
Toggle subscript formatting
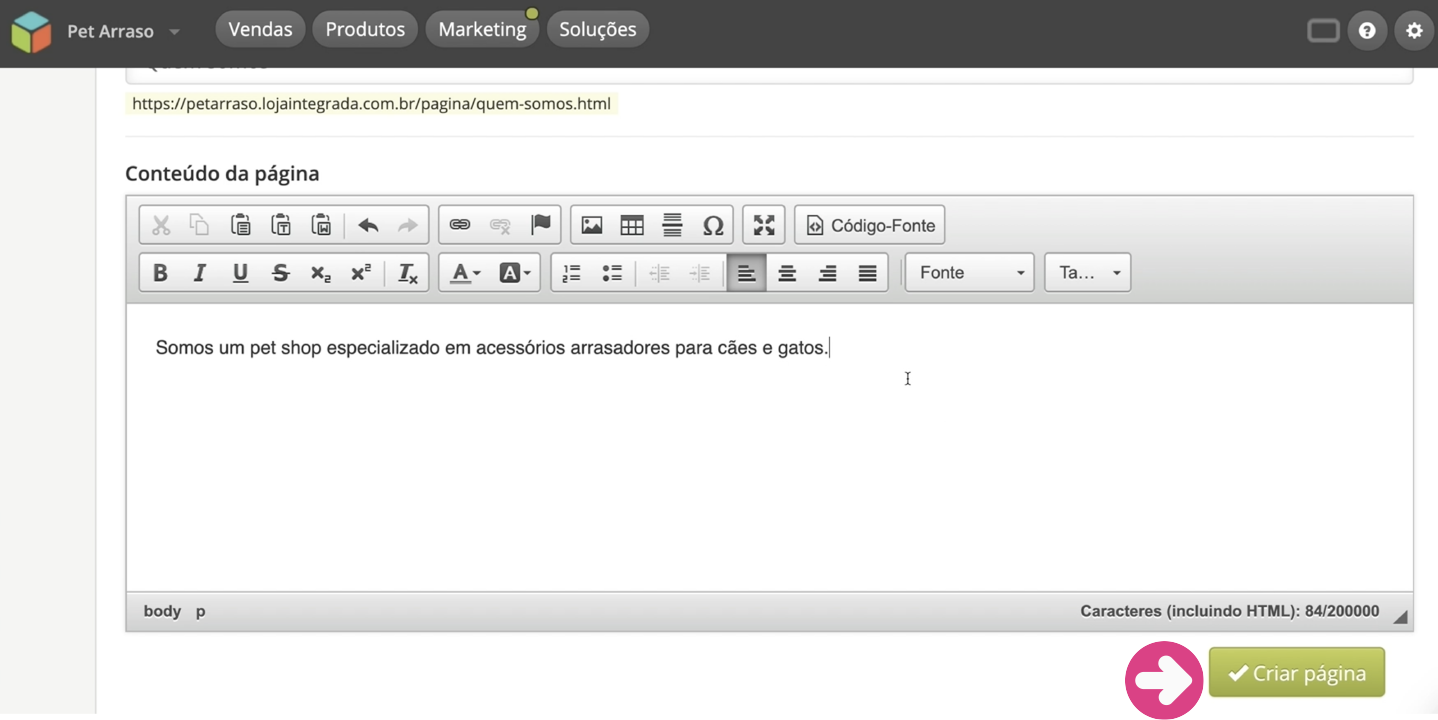[321, 272]
